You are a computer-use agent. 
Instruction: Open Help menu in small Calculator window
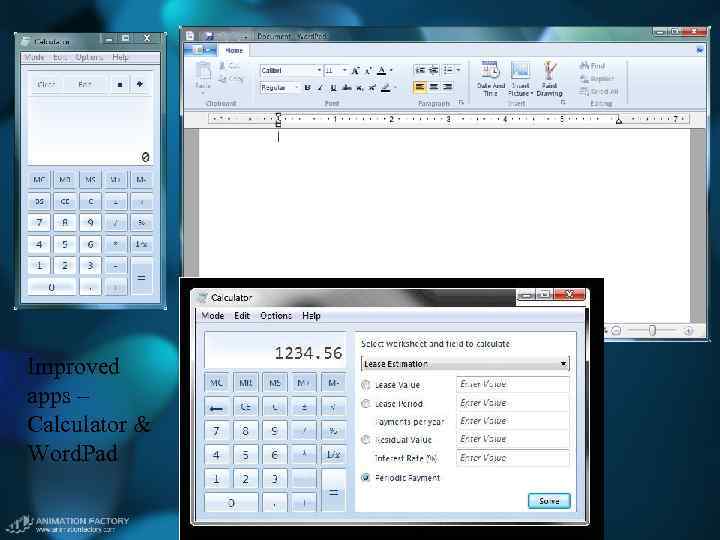(120, 57)
